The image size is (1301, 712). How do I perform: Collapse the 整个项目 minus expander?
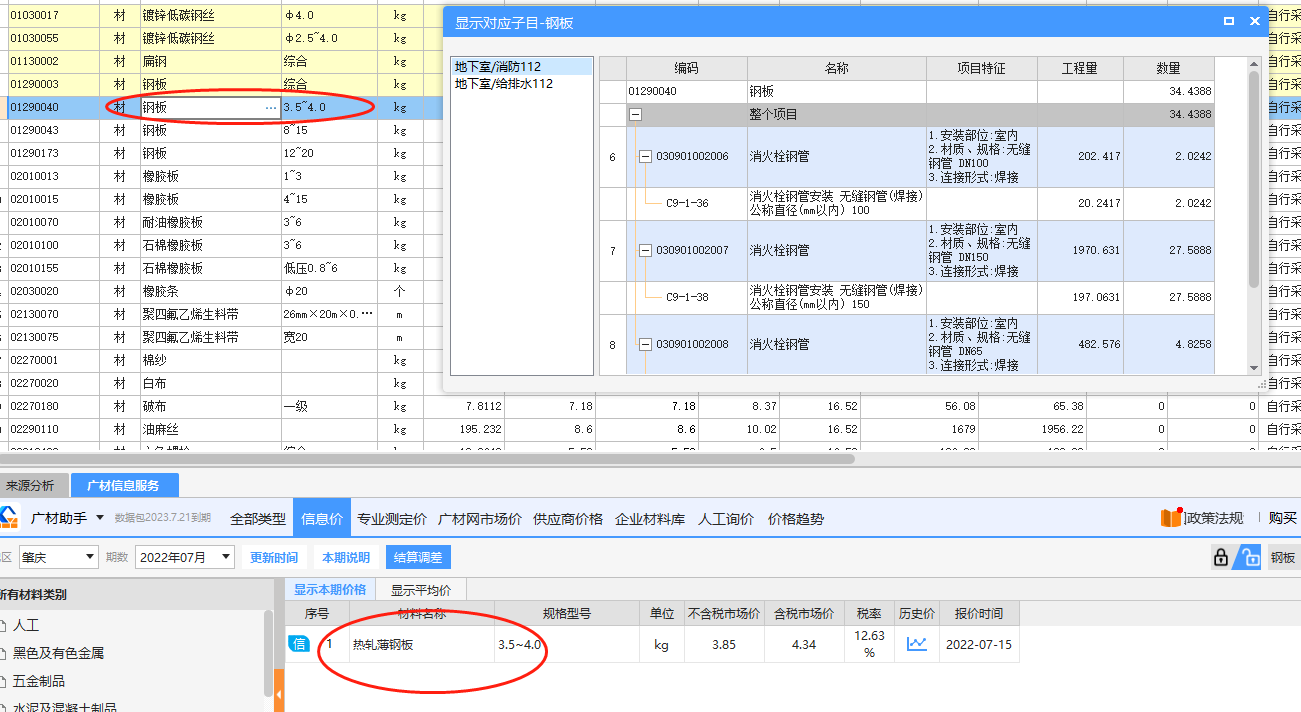coord(635,115)
